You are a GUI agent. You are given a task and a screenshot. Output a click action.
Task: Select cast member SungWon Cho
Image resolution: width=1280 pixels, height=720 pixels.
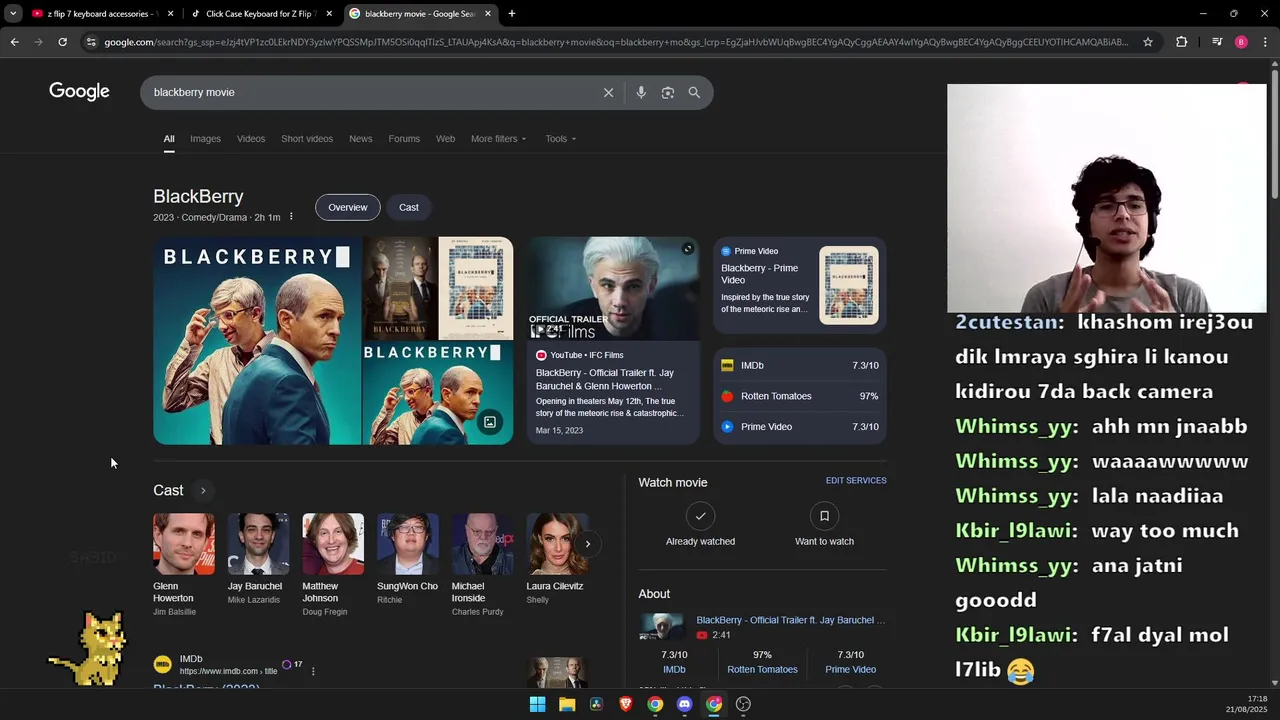407,560
